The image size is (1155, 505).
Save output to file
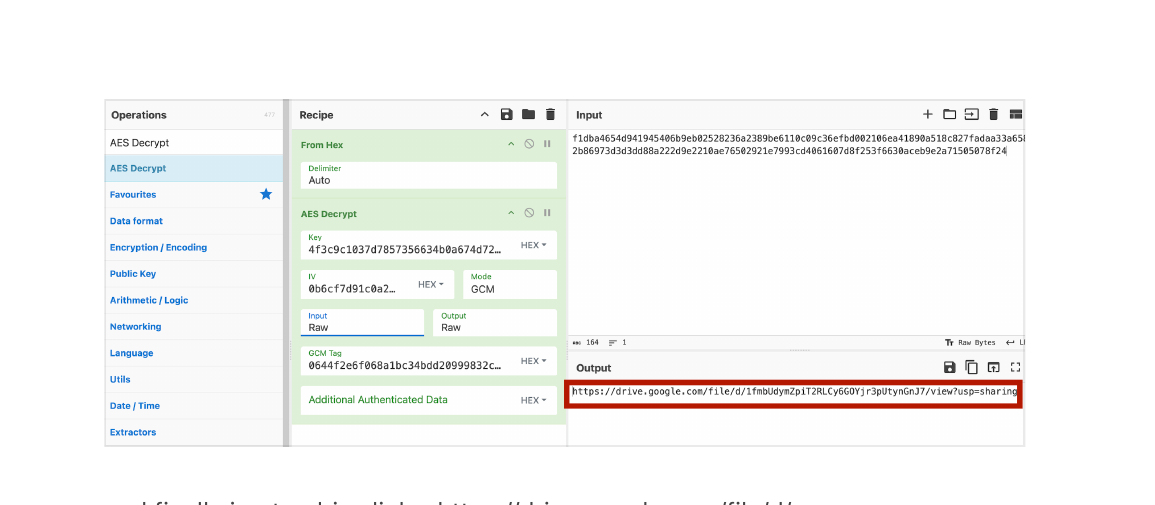949,367
